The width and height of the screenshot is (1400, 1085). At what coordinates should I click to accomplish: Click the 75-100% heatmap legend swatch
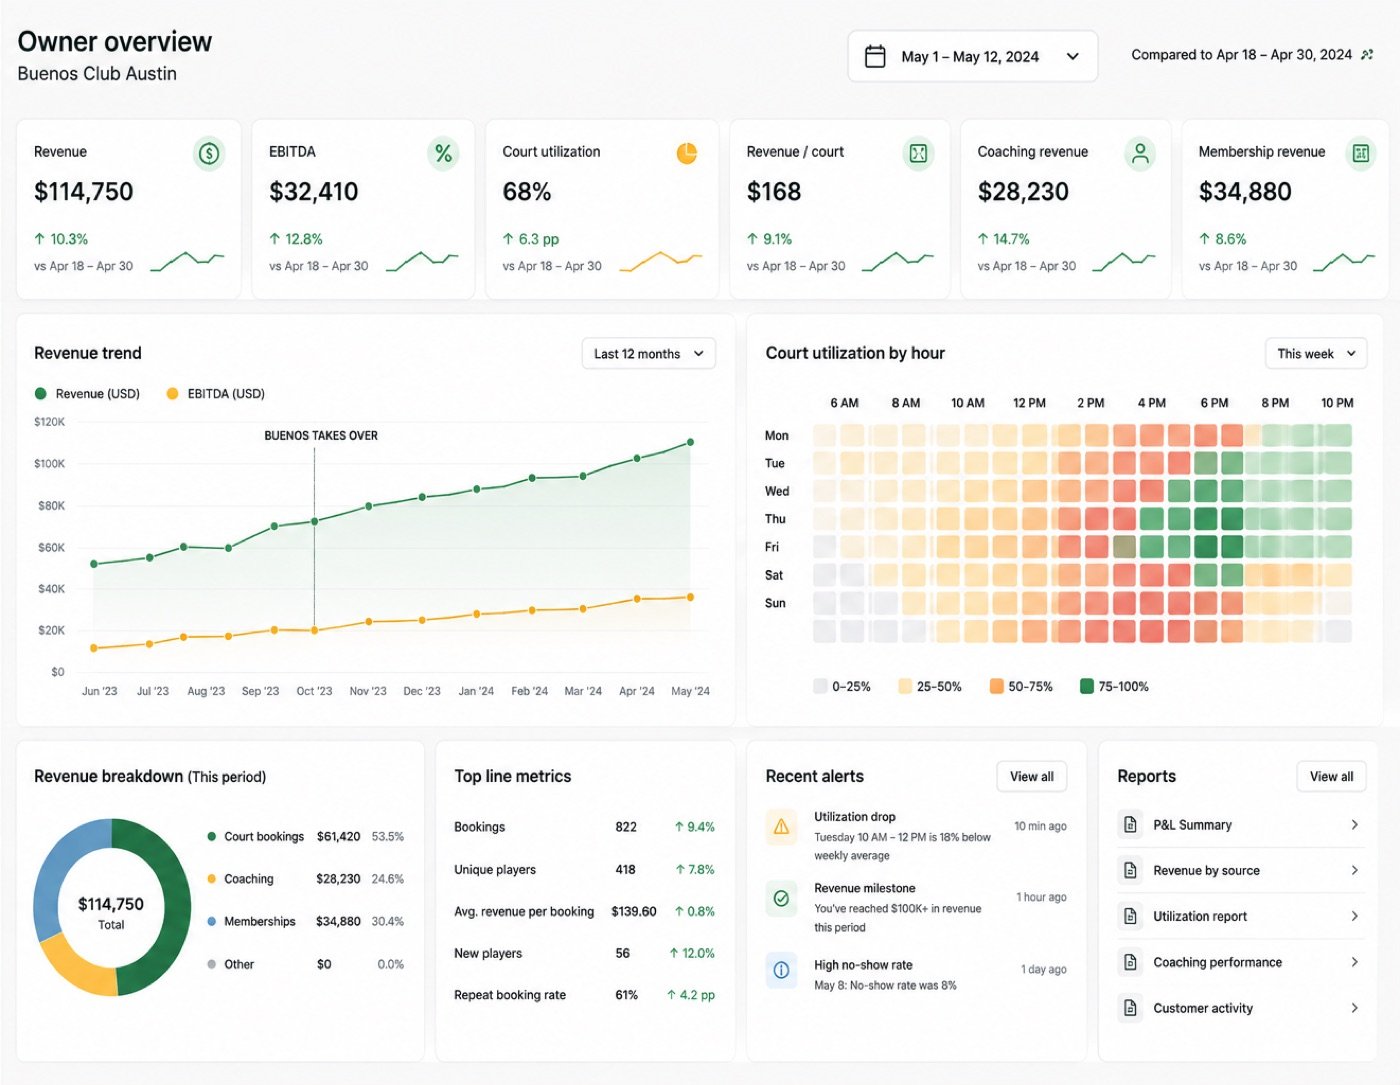(1086, 686)
